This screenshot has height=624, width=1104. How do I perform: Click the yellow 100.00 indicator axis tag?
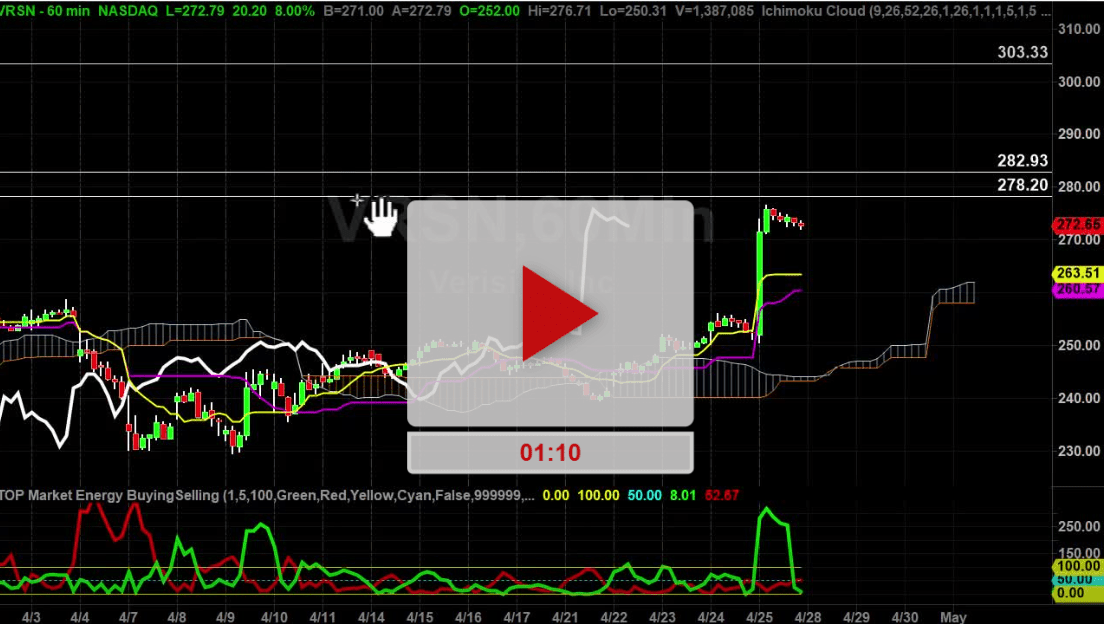(x=1078, y=566)
